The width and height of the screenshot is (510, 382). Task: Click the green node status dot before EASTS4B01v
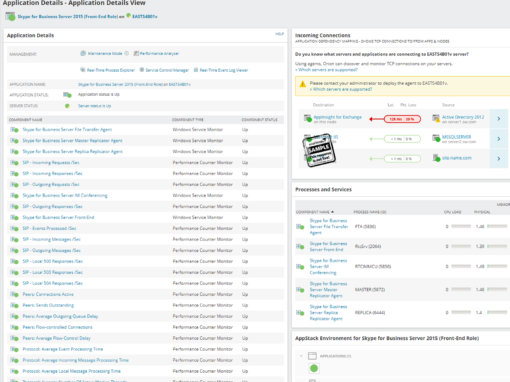(128, 16)
